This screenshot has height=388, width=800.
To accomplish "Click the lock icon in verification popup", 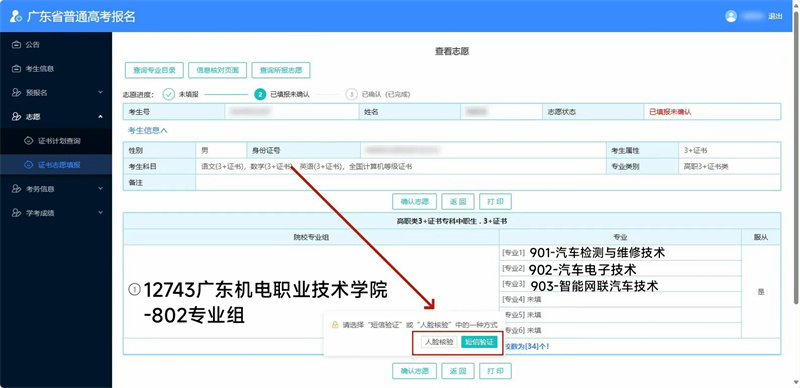I will pyautogui.click(x=335, y=325).
